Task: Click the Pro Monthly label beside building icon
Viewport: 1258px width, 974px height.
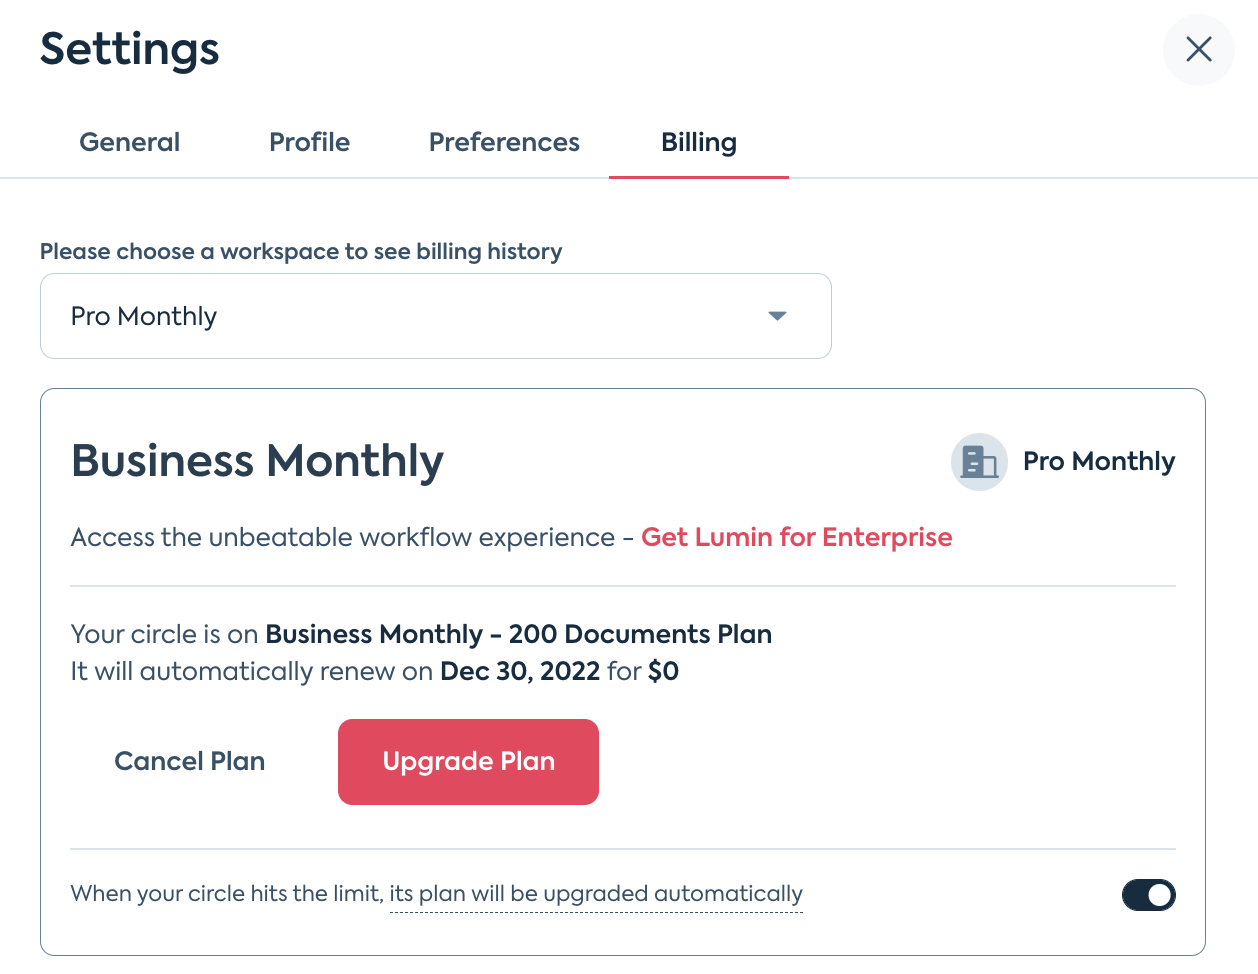Action: click(x=1099, y=461)
